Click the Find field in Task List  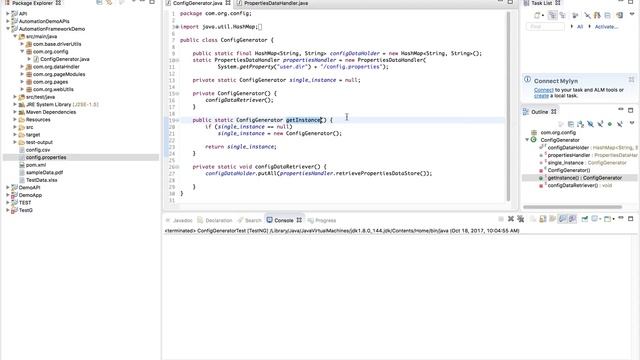(x=545, y=27)
